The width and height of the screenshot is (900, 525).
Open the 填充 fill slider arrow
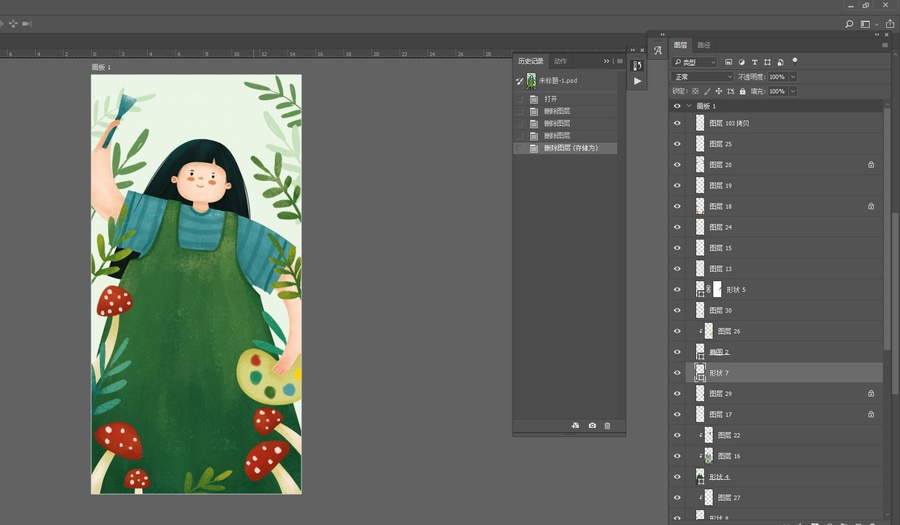pos(793,91)
